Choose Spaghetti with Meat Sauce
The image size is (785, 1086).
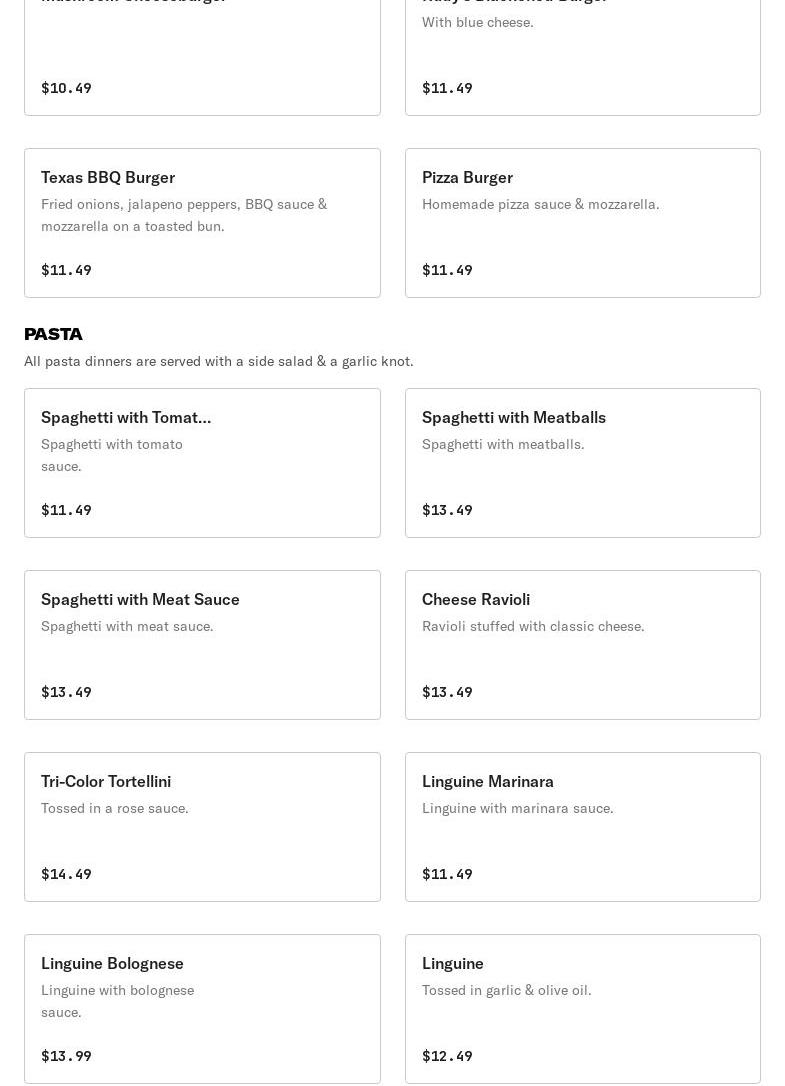tap(202, 644)
